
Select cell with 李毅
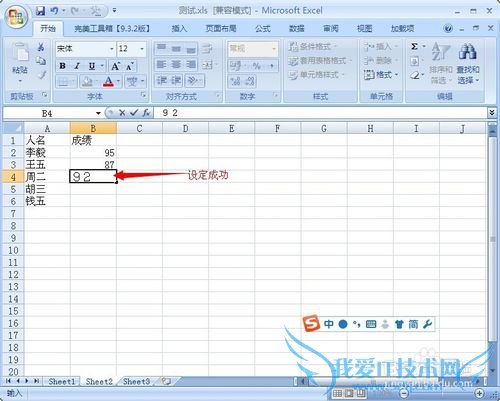[47, 153]
